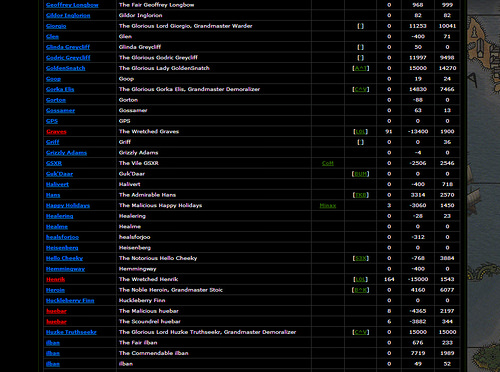Open the guild tag link in Hello Cheeky row

click(361, 258)
